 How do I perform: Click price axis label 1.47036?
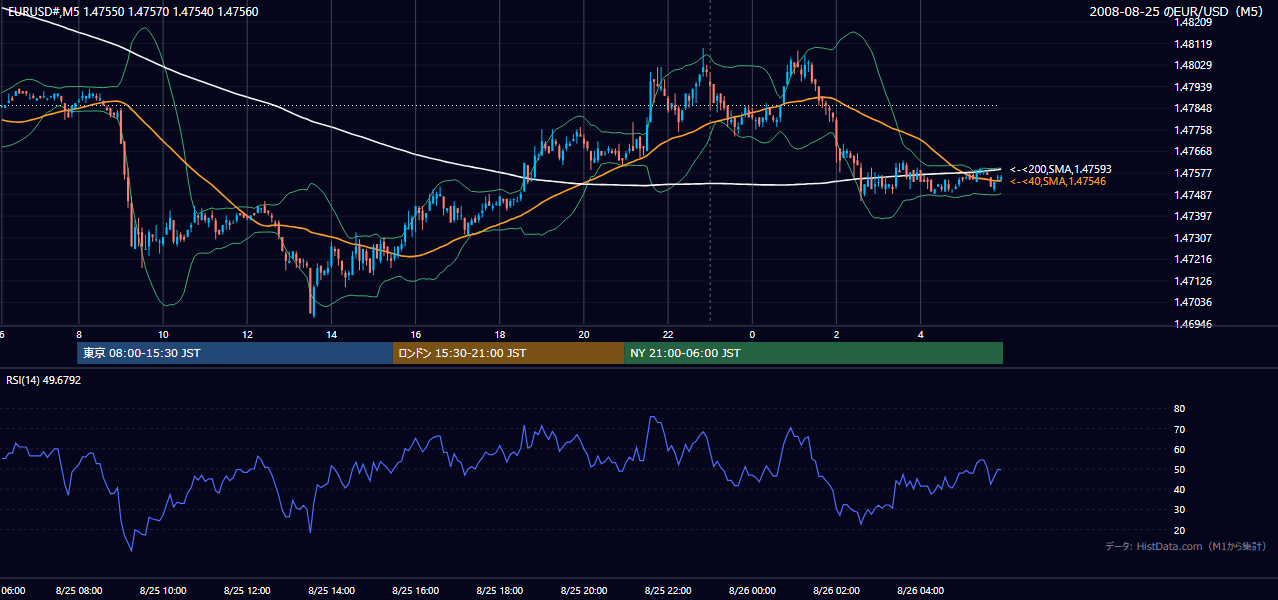[1194, 302]
